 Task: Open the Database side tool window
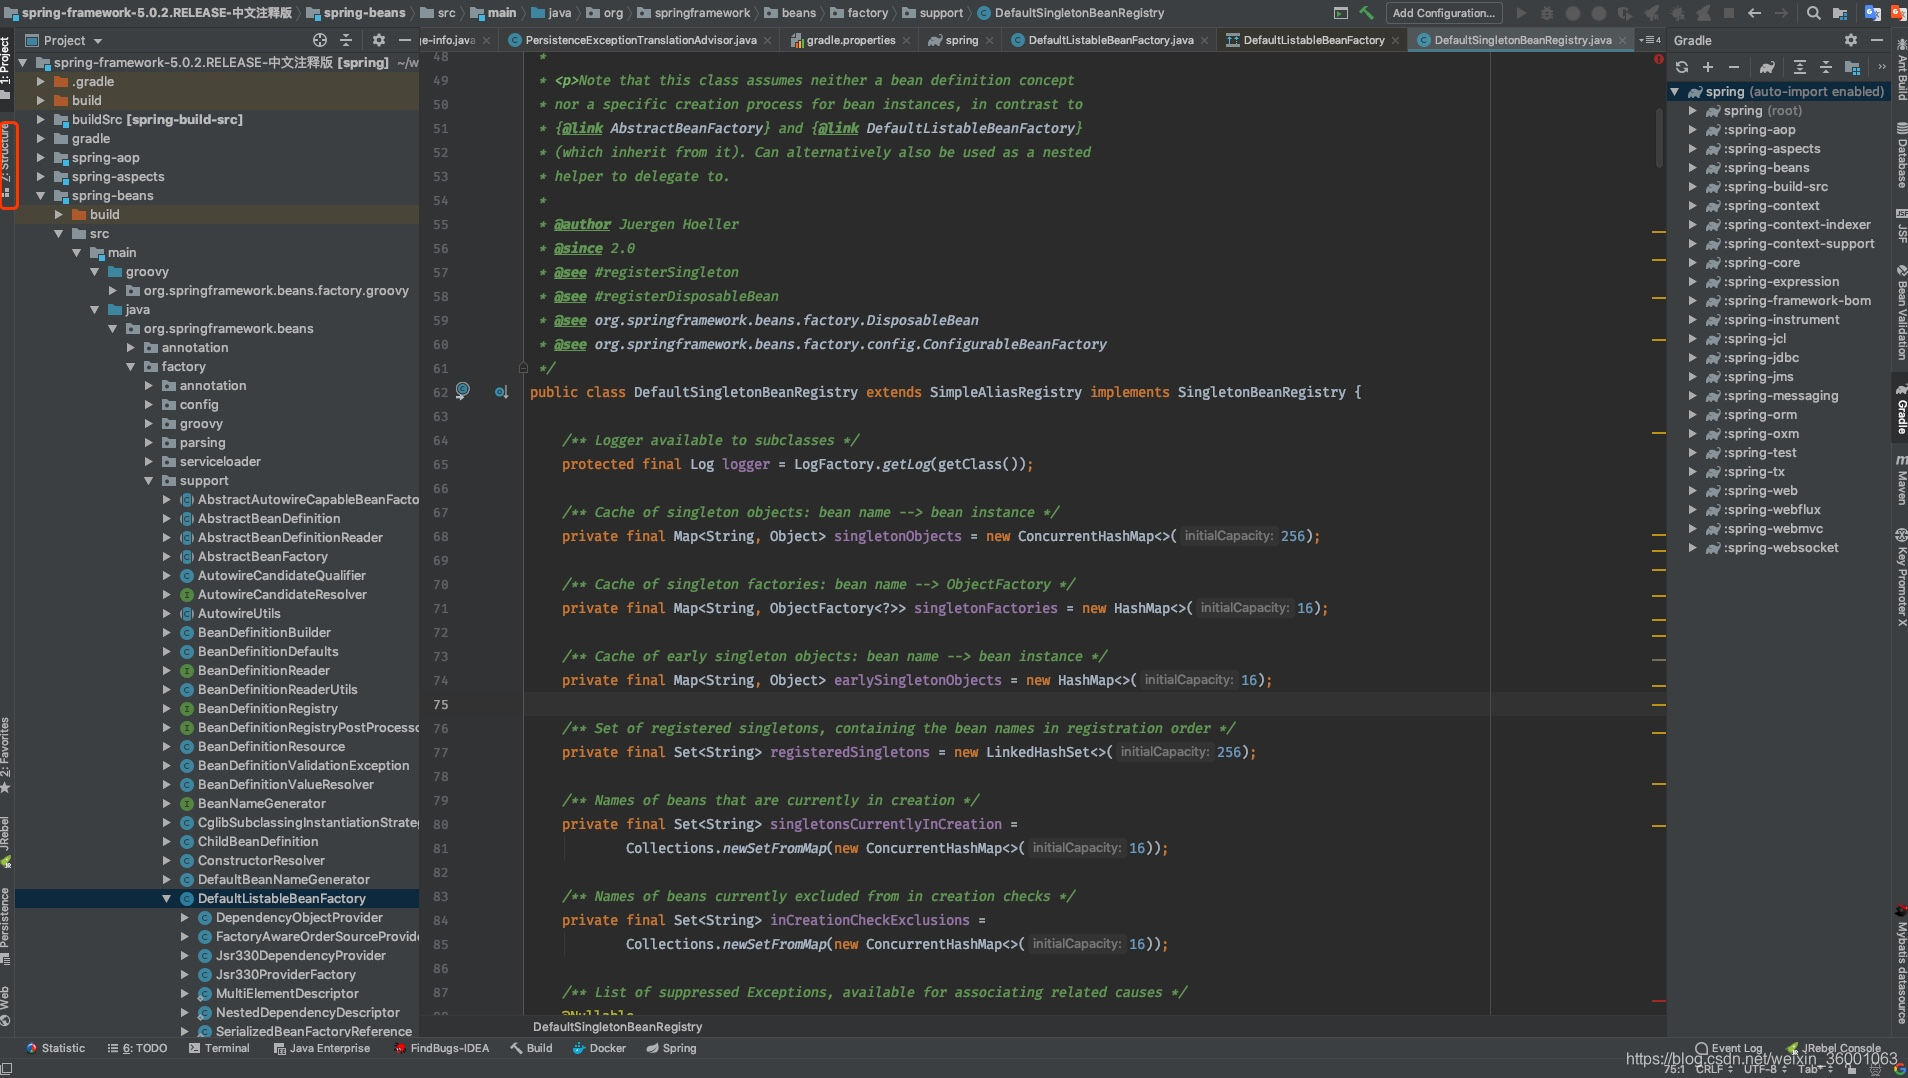point(1901,156)
